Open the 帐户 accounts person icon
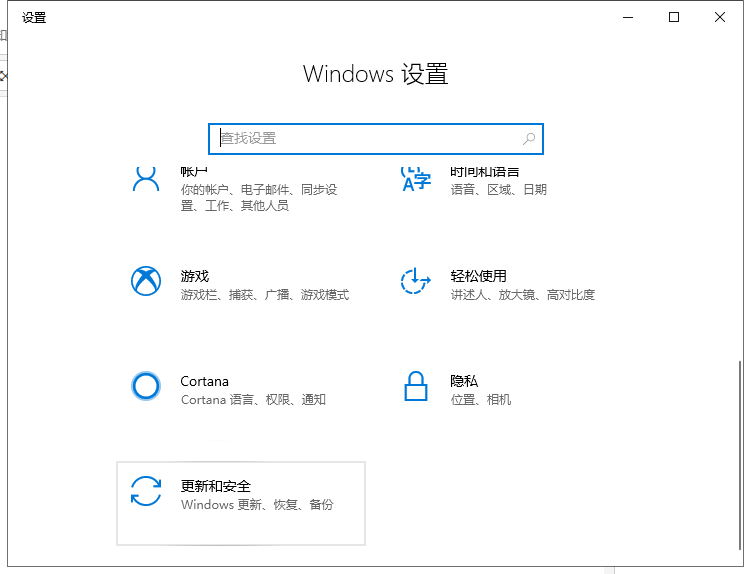Viewport: 751px width, 574px height. point(146,179)
